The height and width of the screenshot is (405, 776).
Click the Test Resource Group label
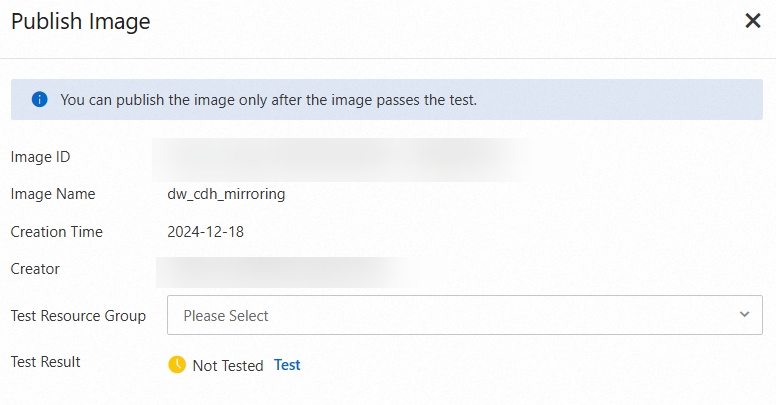click(78, 316)
